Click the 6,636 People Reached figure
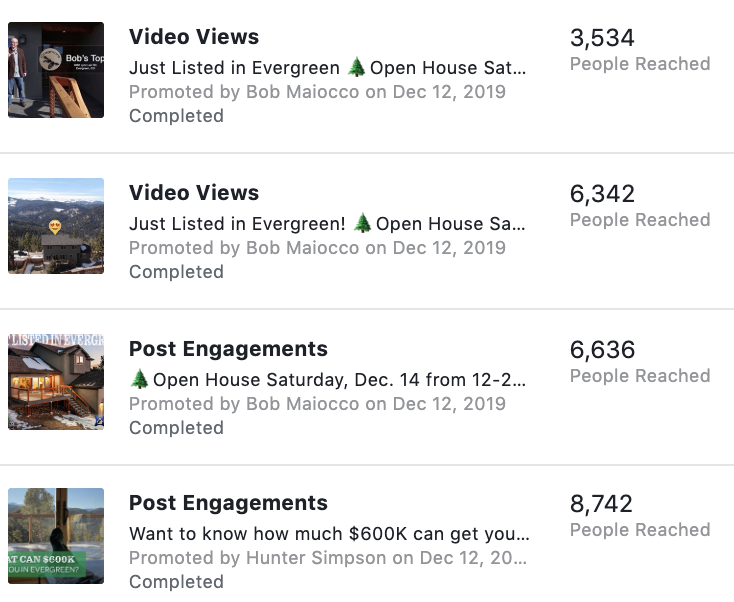This screenshot has height=602, width=734. point(602,350)
